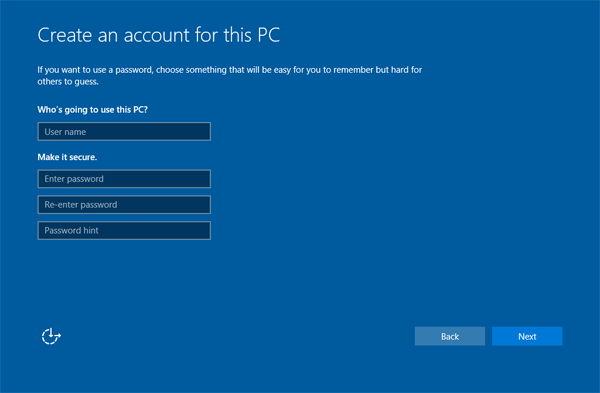Open the Ease of Access icon
The width and height of the screenshot is (600, 393).
click(51, 336)
